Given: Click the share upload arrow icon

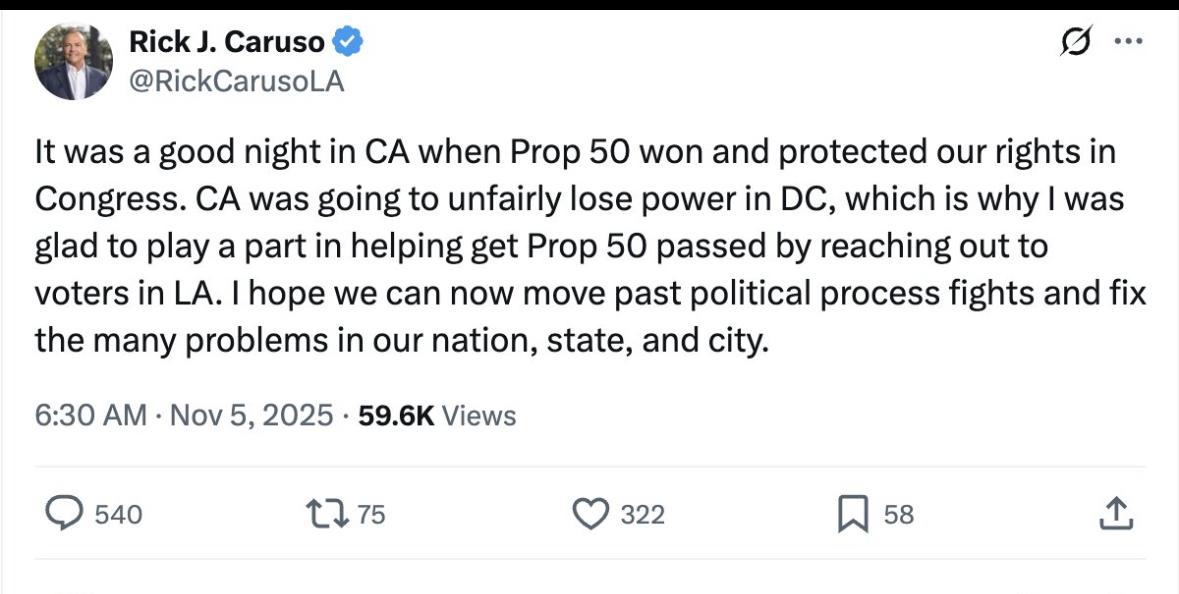Looking at the screenshot, I should 1115,514.
